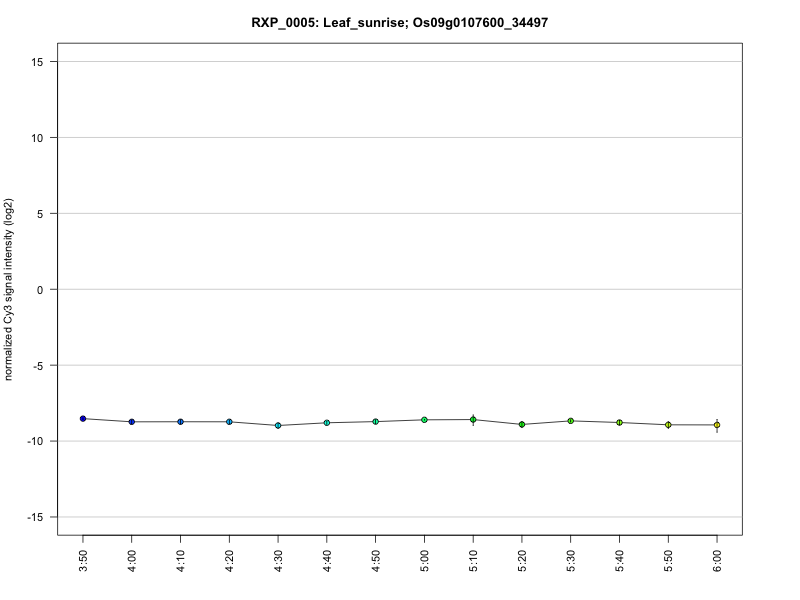Select the data point at 5:40

click(x=619, y=422)
